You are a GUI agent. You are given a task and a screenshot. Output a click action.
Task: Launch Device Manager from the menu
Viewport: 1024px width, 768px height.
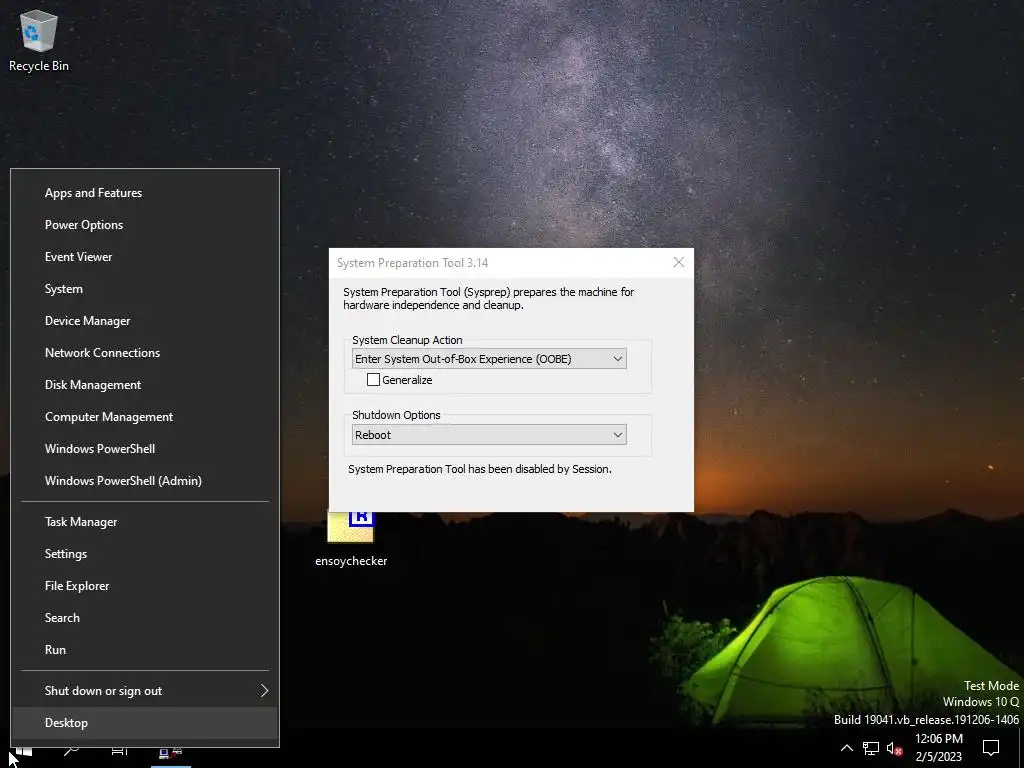click(x=145, y=321)
